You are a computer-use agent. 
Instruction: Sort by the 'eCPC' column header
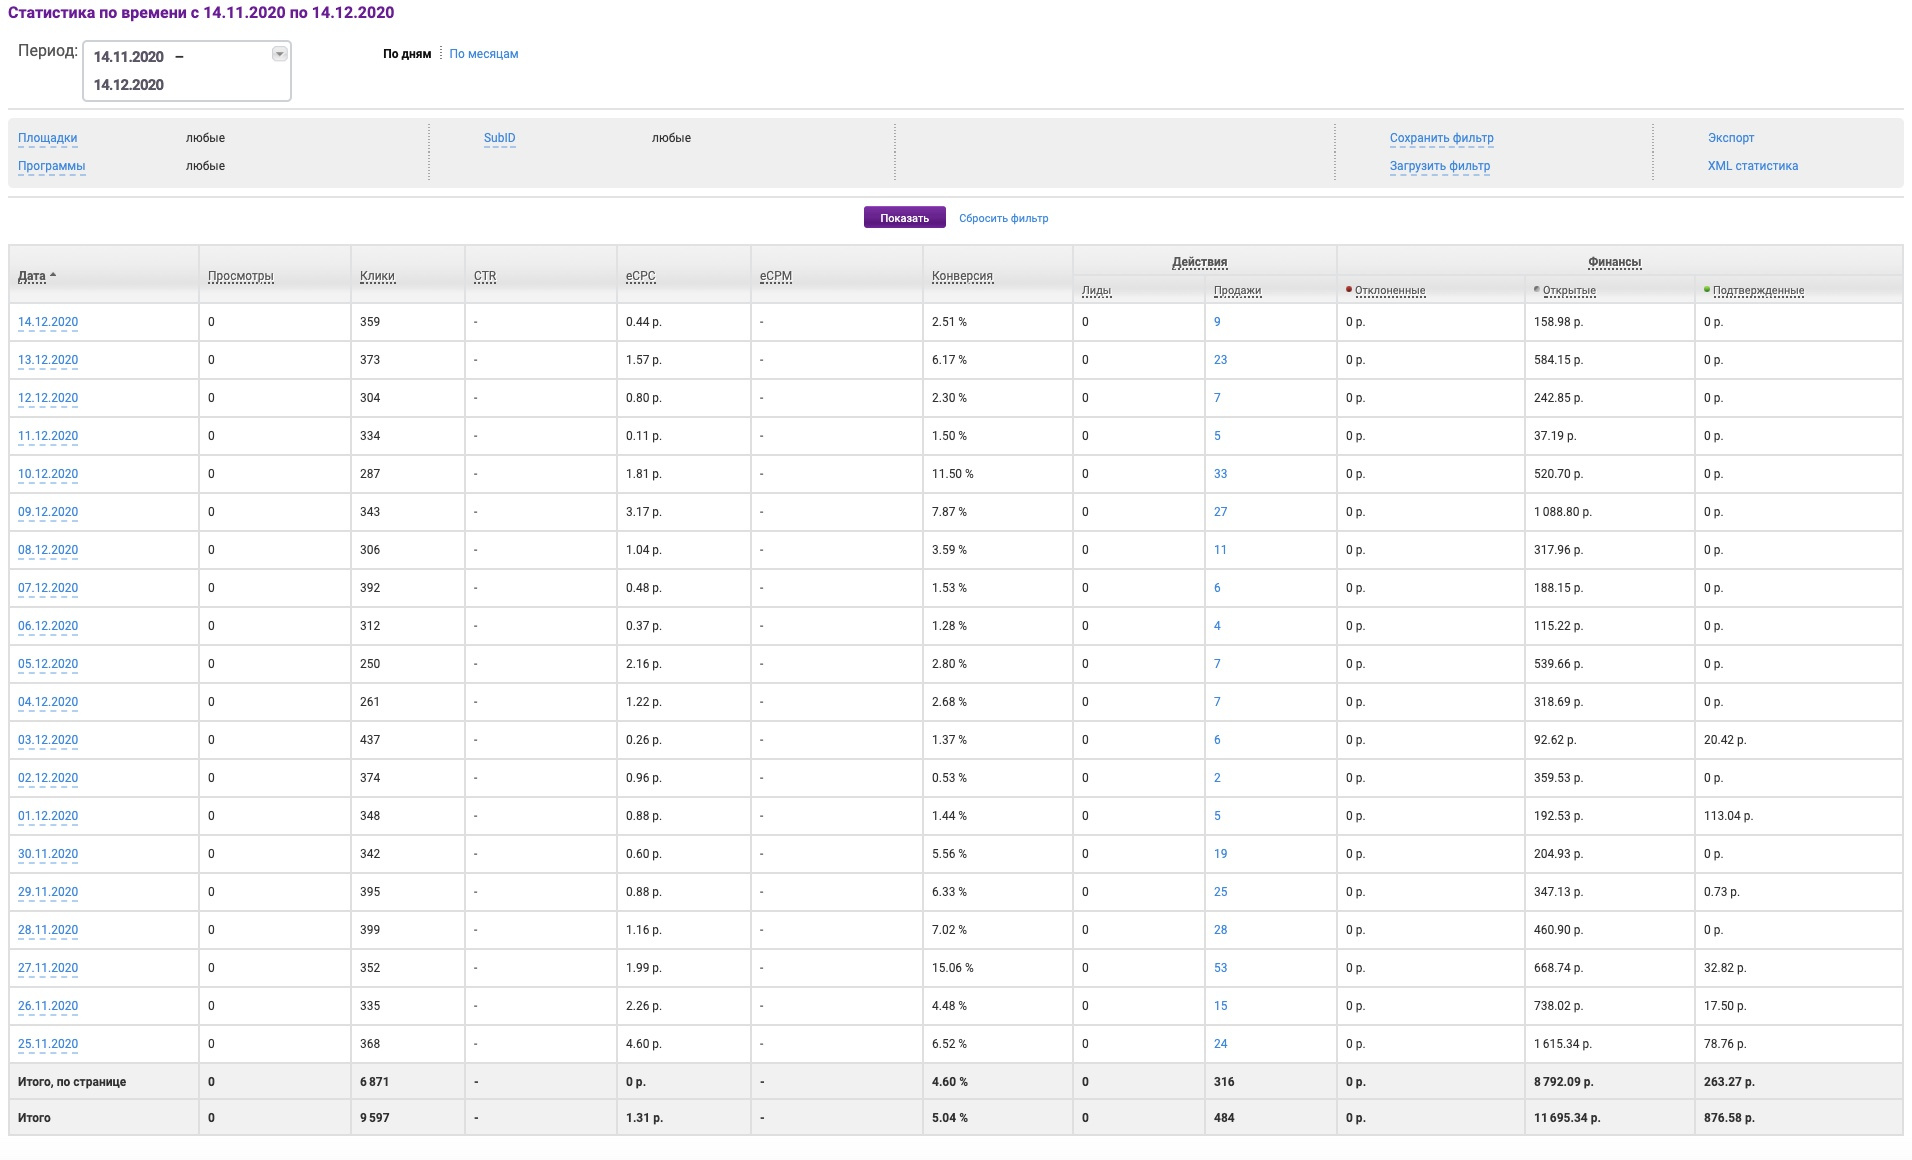[x=641, y=276]
